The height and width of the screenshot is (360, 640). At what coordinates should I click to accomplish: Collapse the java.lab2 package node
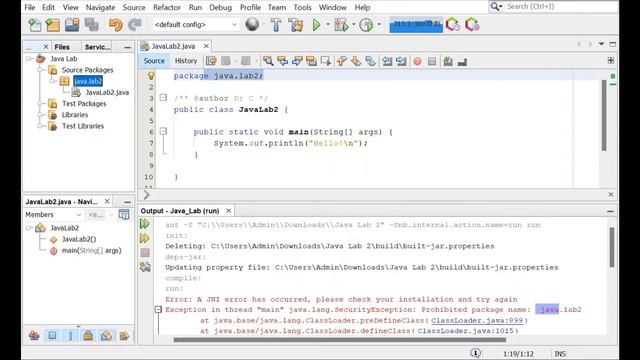53,81
